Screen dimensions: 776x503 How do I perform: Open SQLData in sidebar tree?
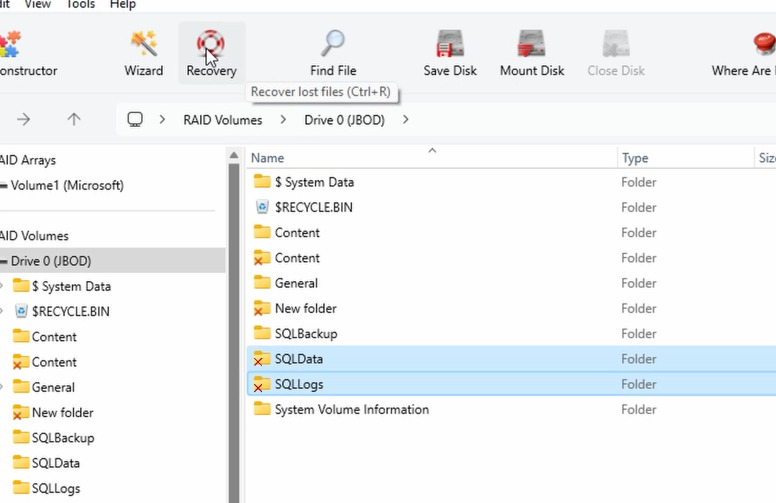pos(55,463)
